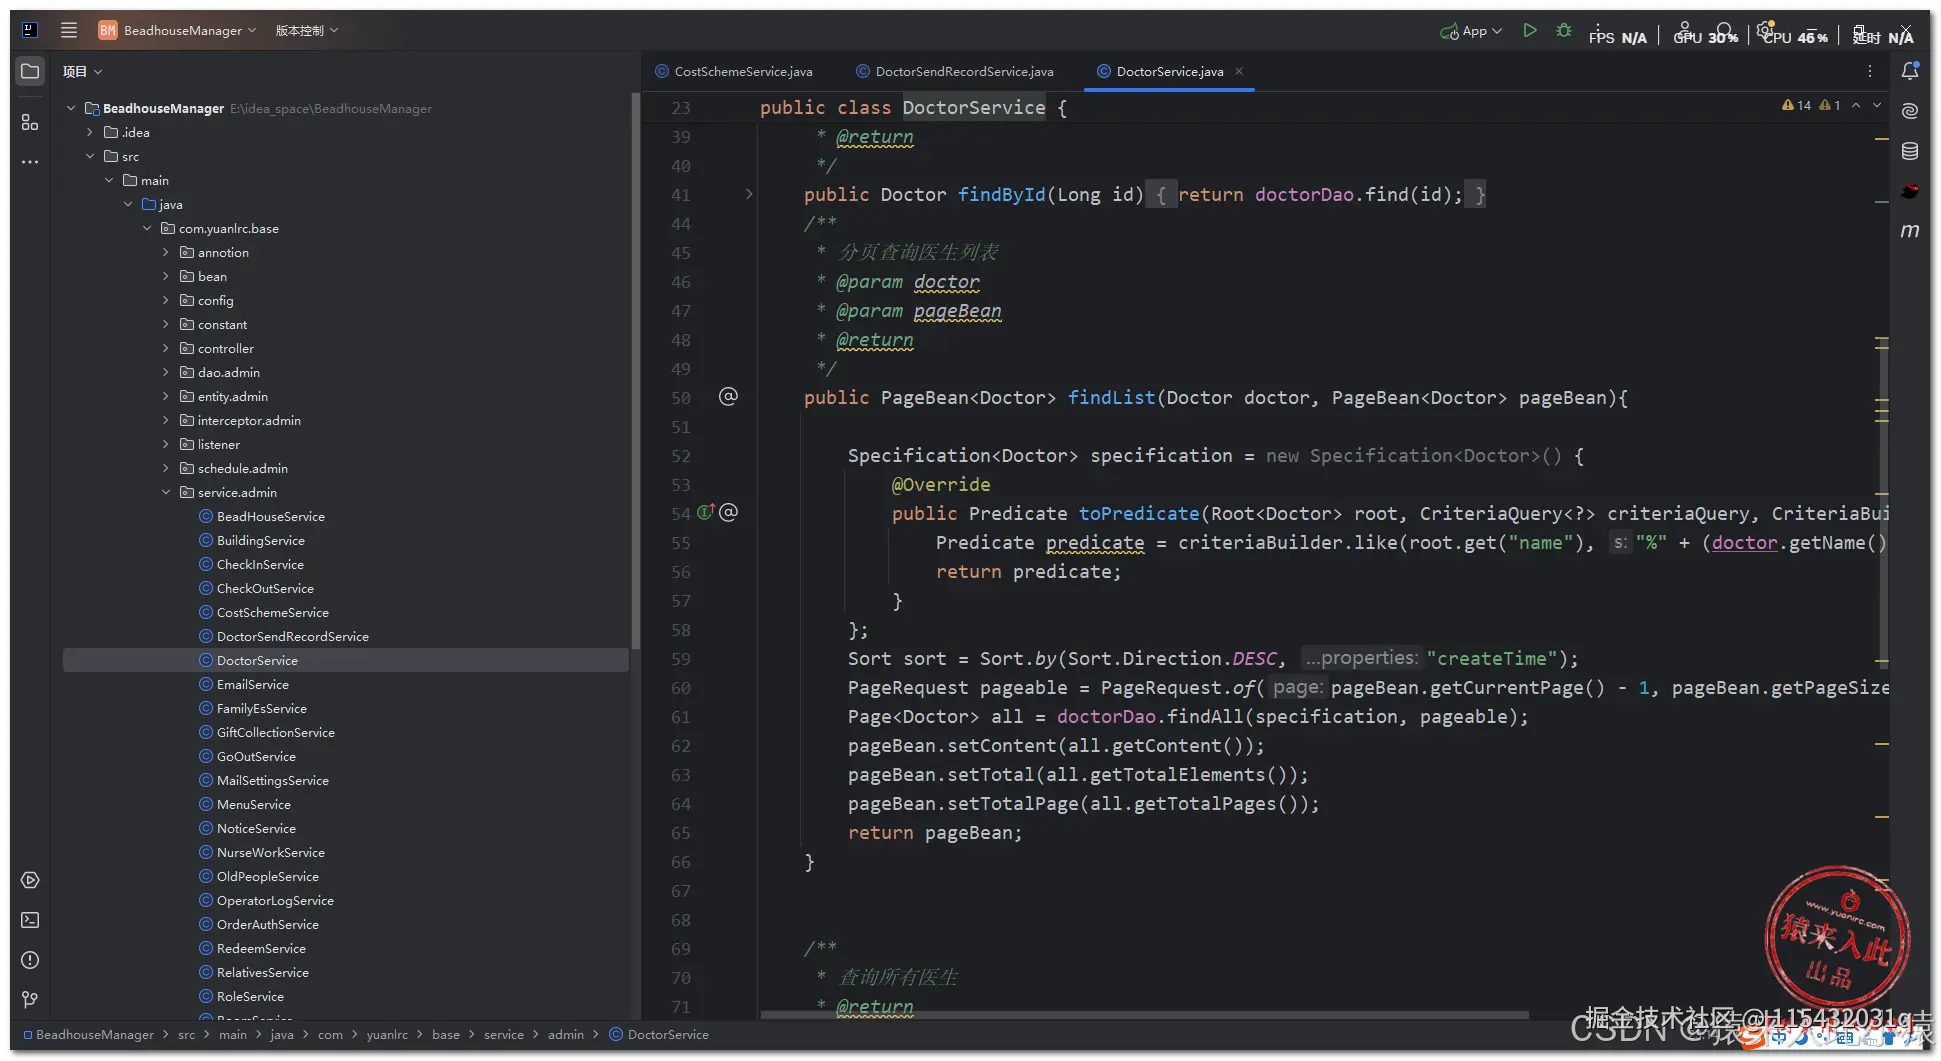Click the gutter icon on line 50
This screenshot has height=1061, width=1941.
729,397
